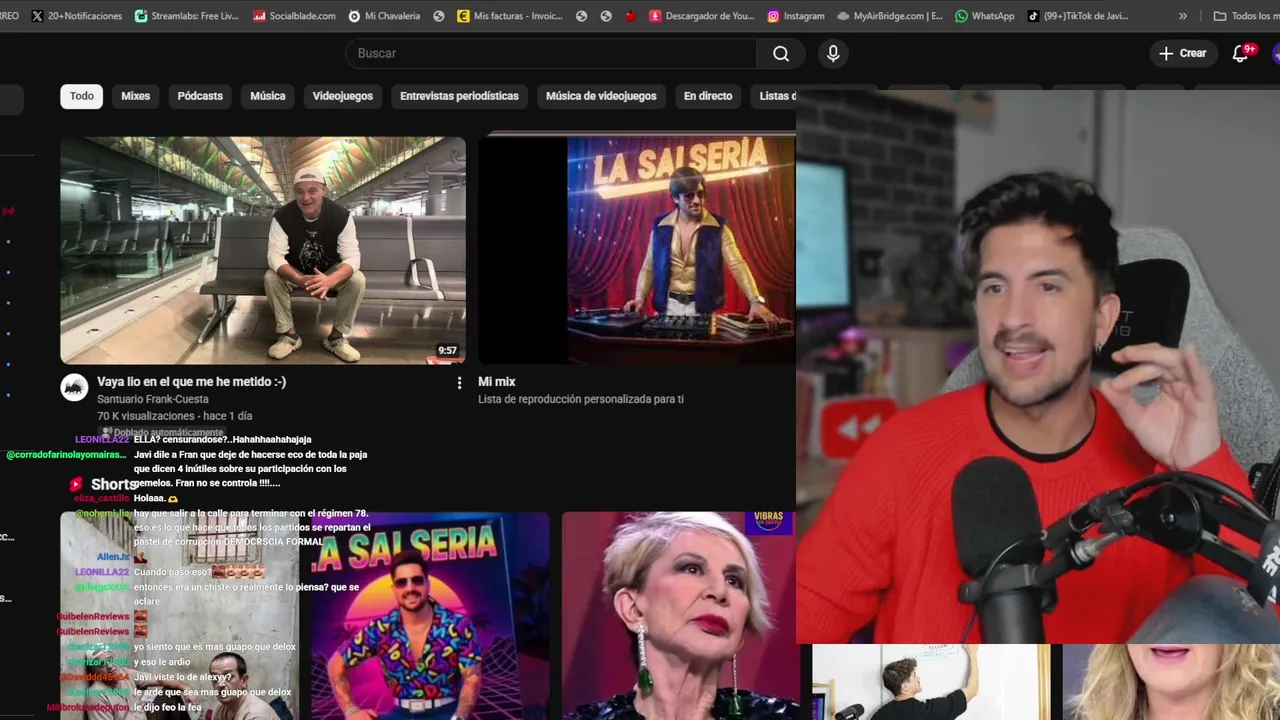Open thumbnail of man writing on whiteboard
This screenshot has width=1280, height=720.
(x=931, y=682)
